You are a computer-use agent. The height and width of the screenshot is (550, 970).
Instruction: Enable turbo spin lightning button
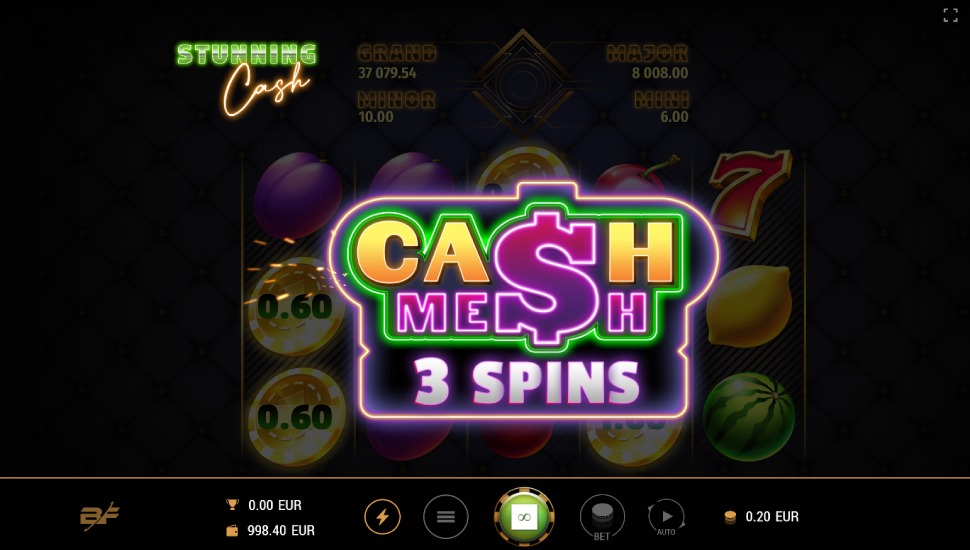pyautogui.click(x=382, y=517)
